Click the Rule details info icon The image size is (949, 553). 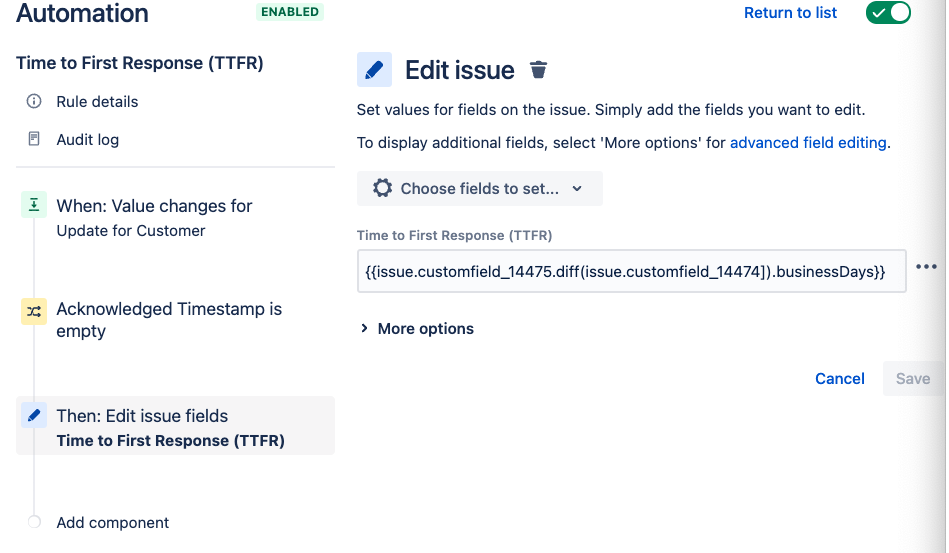tap(34, 101)
